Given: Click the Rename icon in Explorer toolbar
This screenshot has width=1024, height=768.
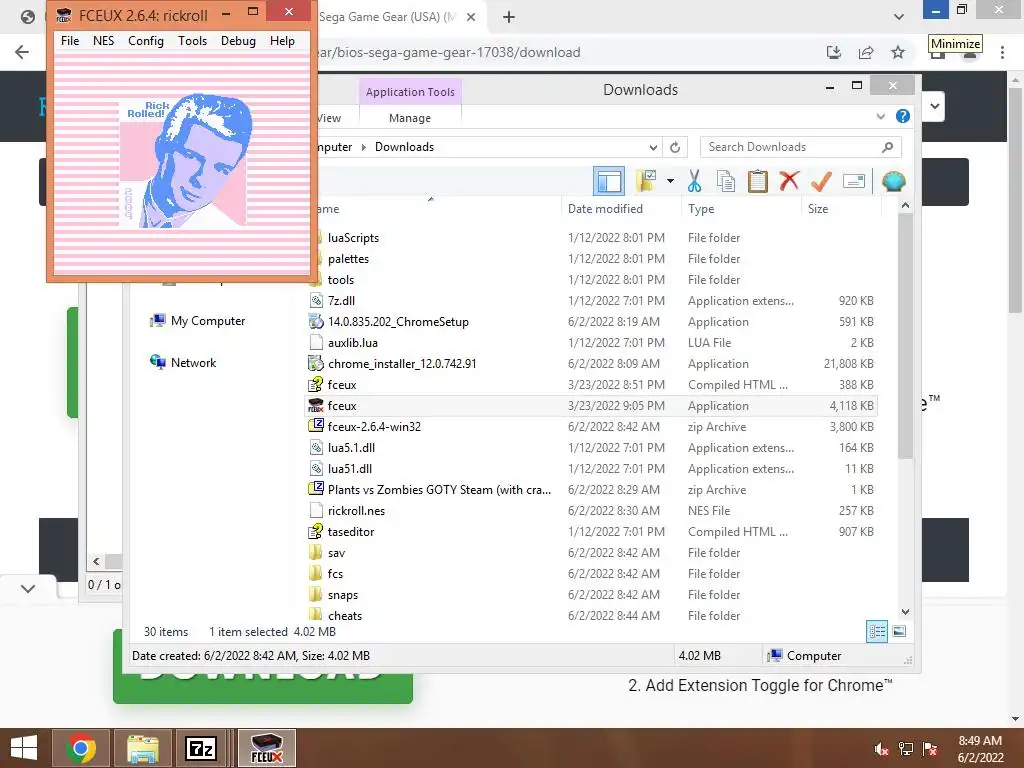Looking at the screenshot, I should click(854, 181).
